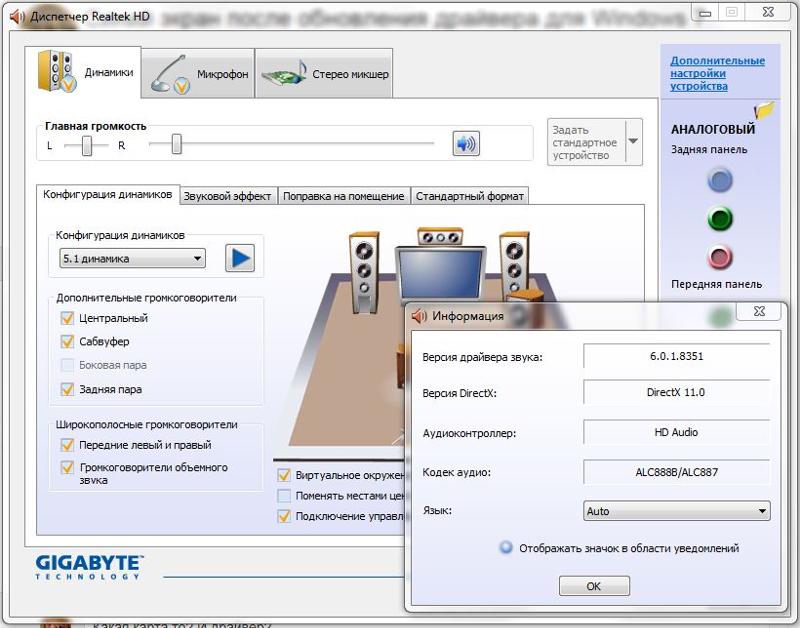Click the Главная громкость label

(95, 126)
